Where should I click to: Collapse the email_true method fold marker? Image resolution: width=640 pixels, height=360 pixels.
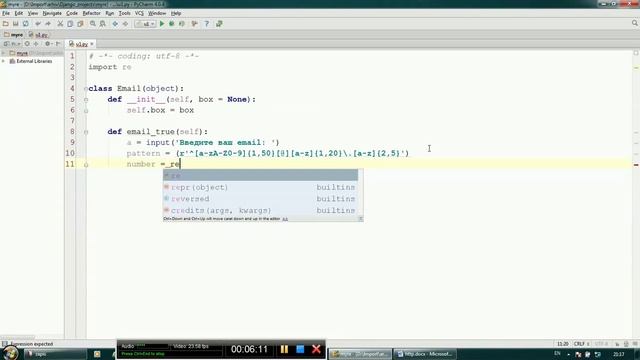(86, 132)
